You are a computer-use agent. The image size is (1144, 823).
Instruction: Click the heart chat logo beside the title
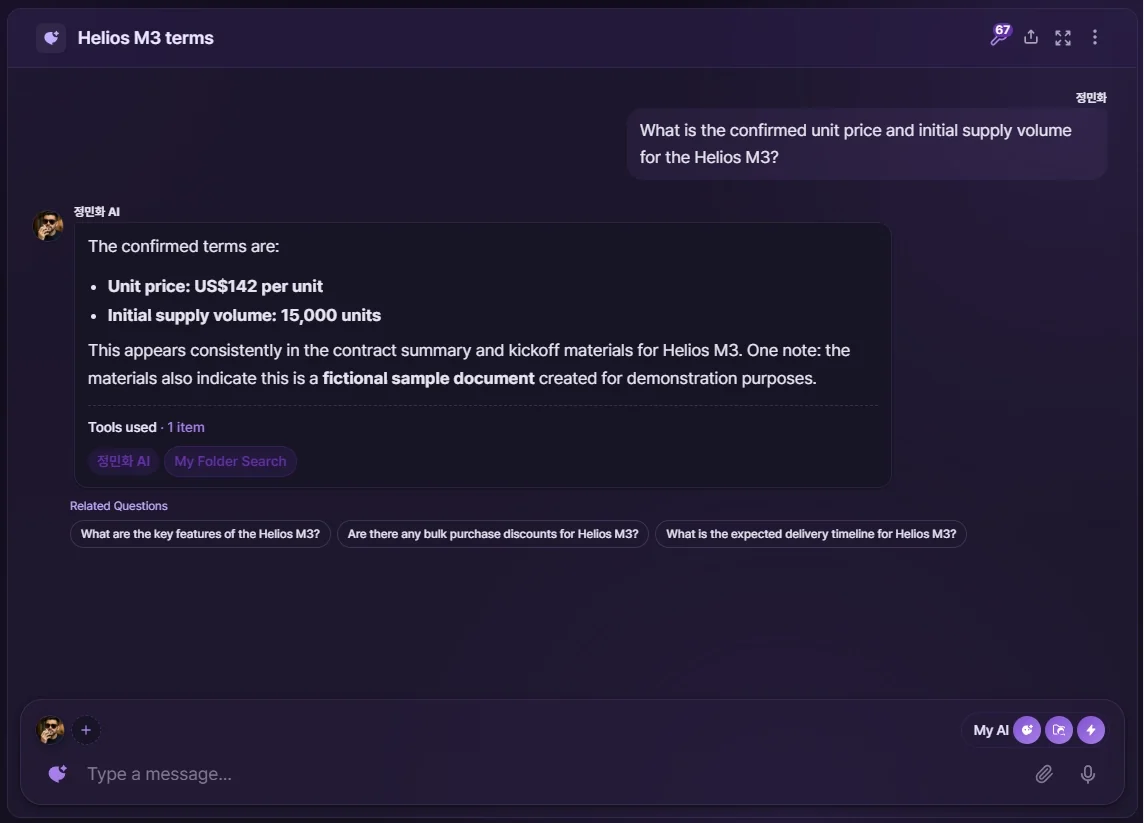tap(51, 38)
